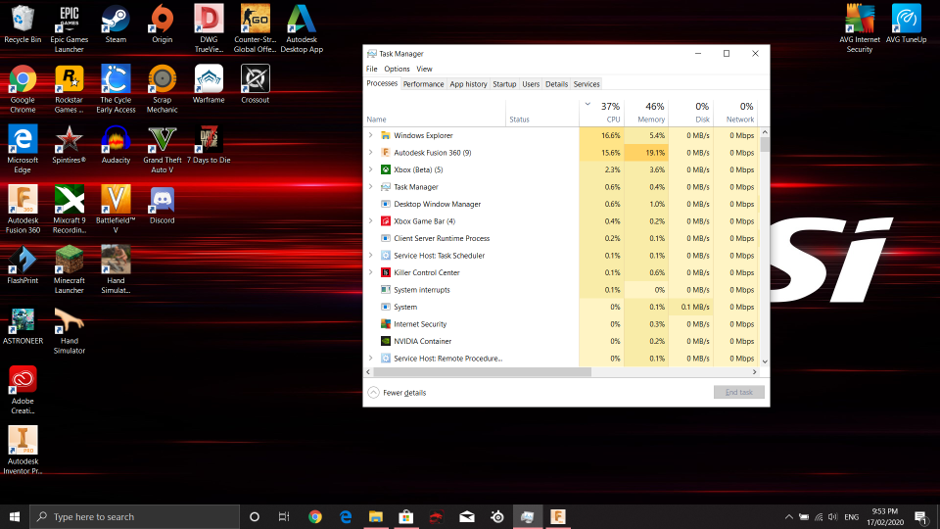940x529 pixels.
Task: Switch to the Startup tab
Action: click(504, 84)
